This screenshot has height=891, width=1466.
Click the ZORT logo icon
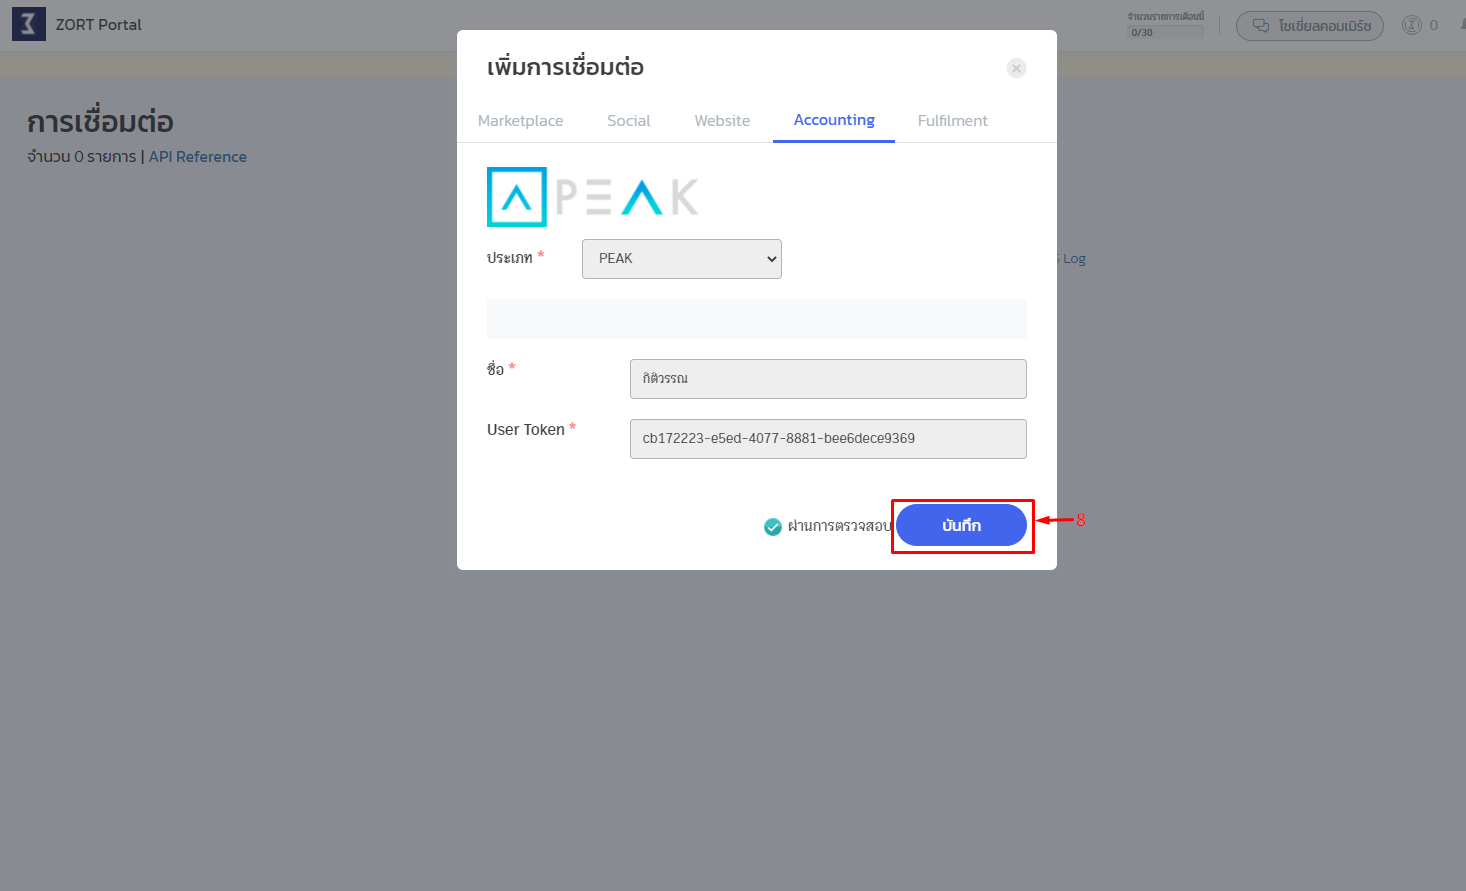29,25
